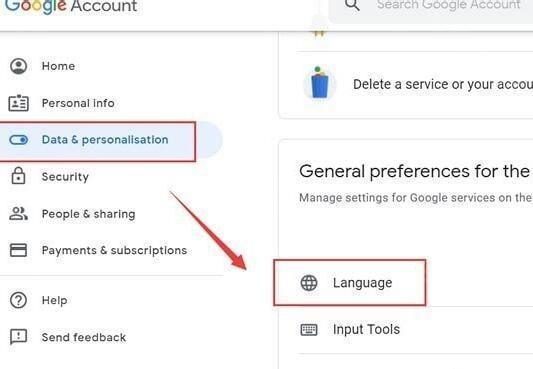Screen dimensions: 533x369
Task: Click the People & sharing icon
Action: coord(18,214)
